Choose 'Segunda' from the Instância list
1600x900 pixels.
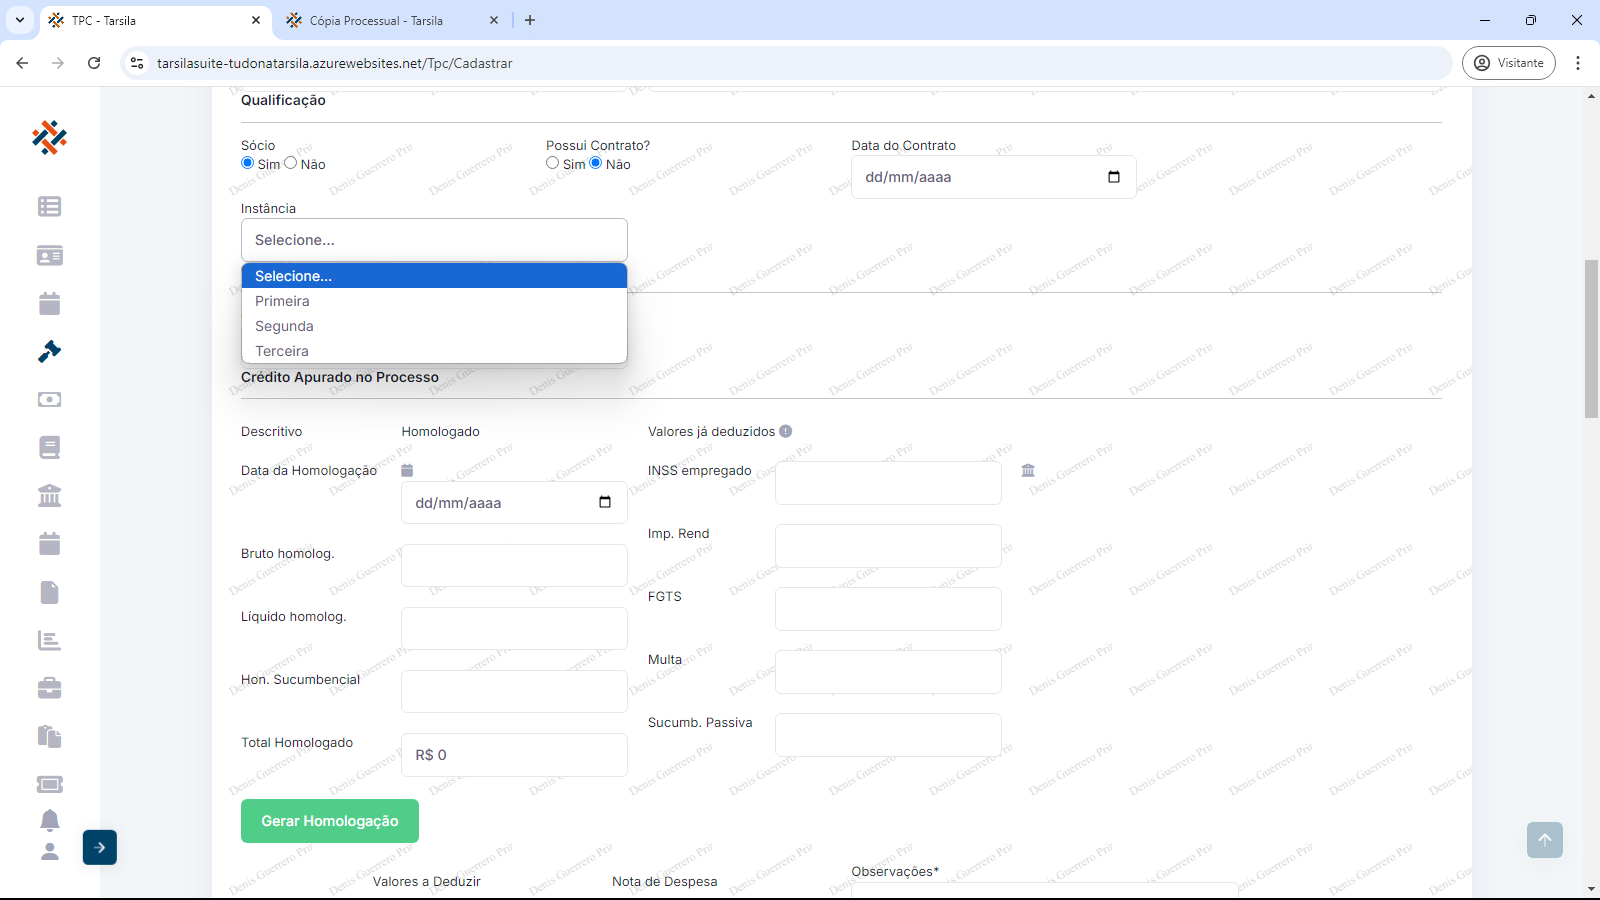(x=284, y=326)
